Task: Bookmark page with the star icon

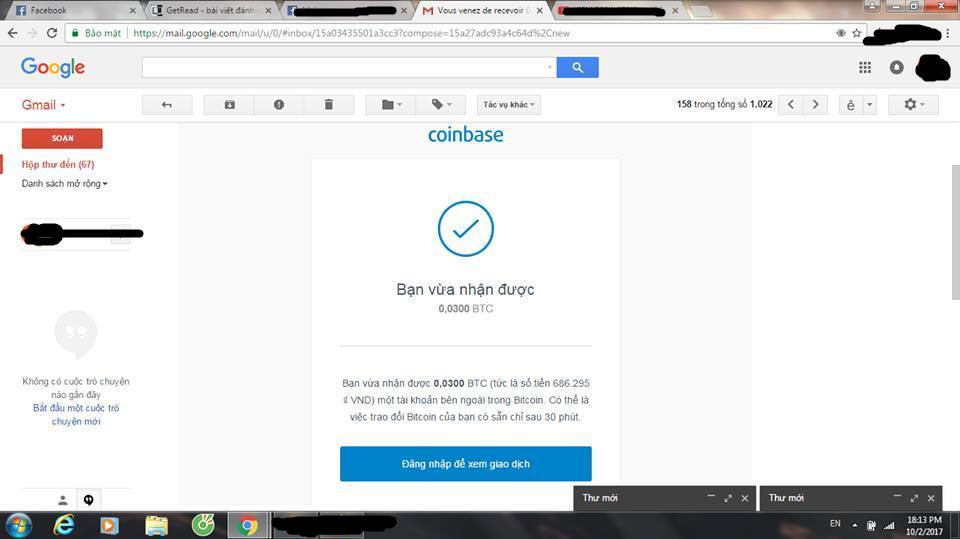Action: pyautogui.click(x=857, y=33)
